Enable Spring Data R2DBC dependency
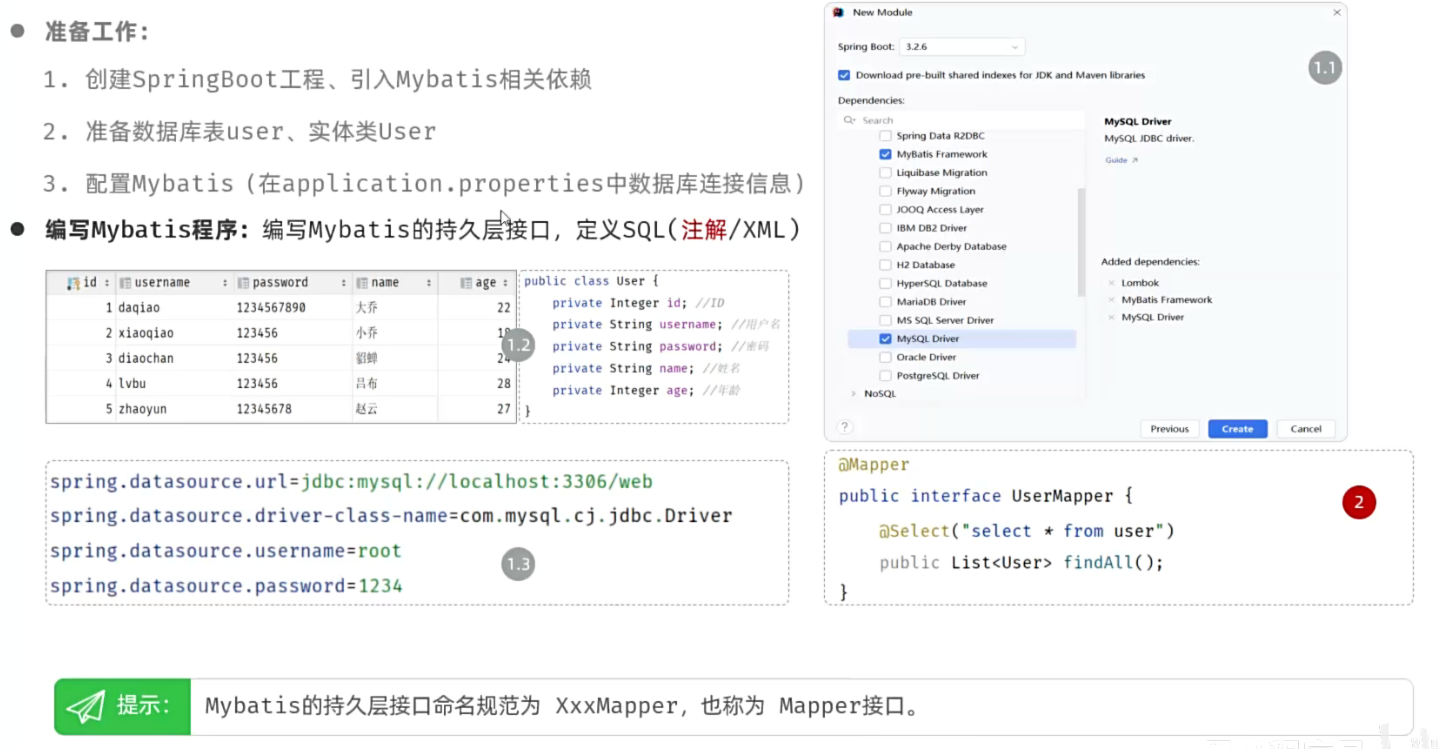This screenshot has height=749, width=1439. pos(885,136)
